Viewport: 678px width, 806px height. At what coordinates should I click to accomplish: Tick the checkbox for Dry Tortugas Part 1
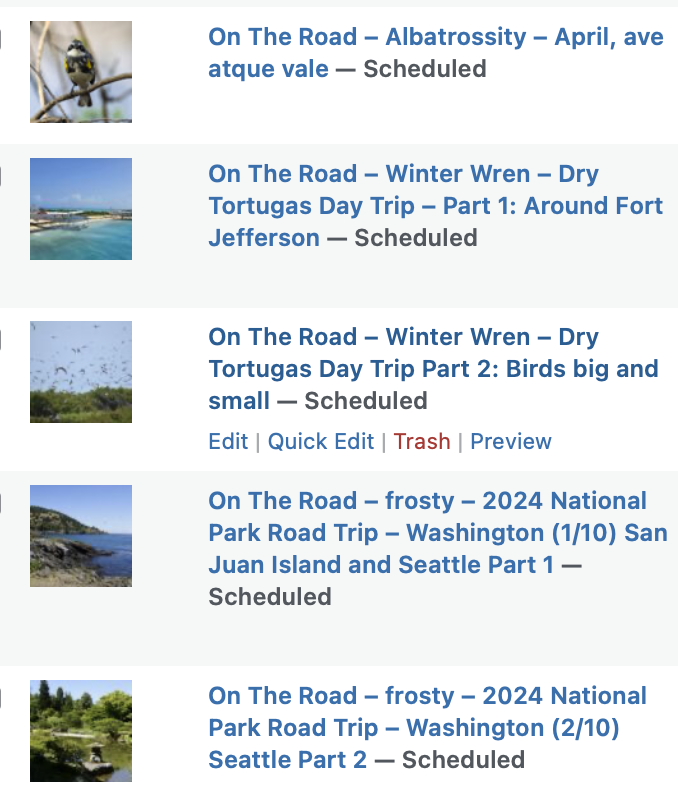point(1,176)
